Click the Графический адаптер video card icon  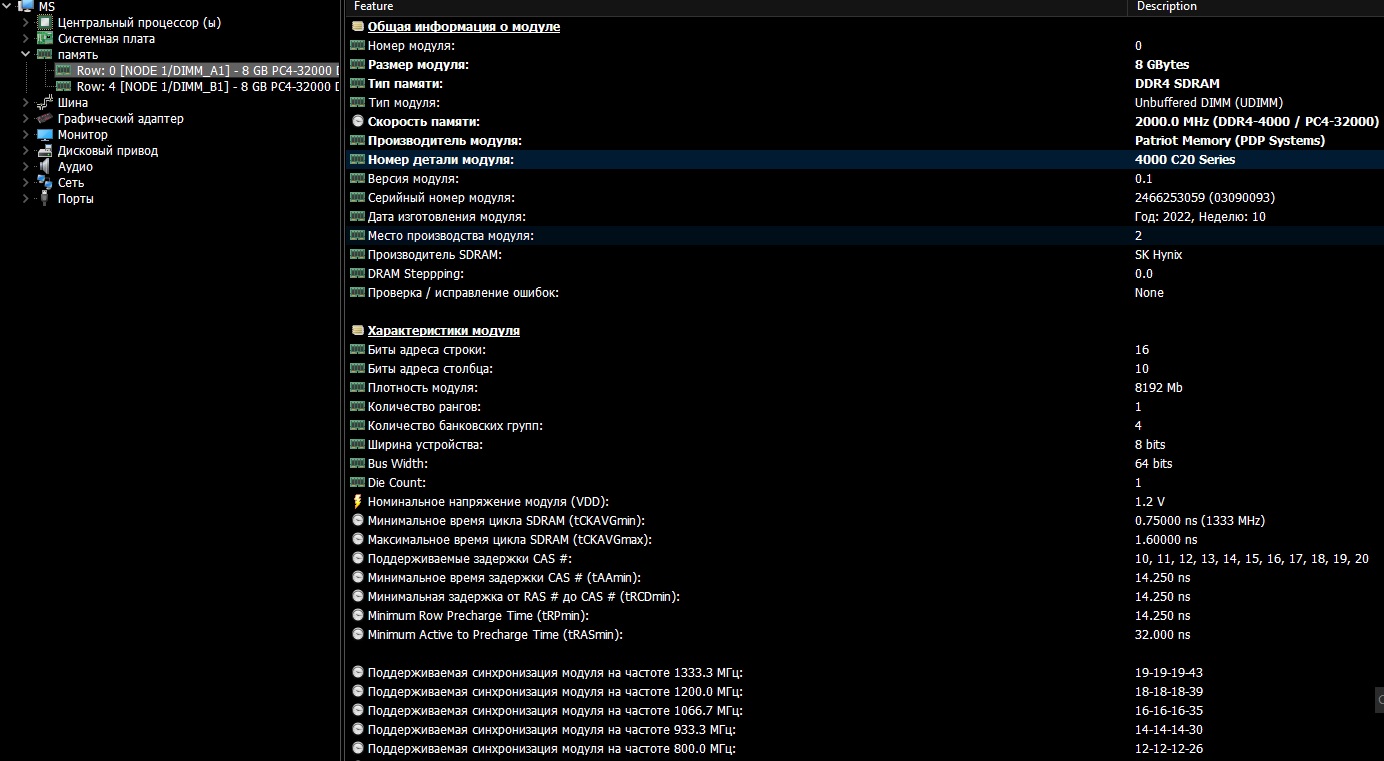(x=45, y=118)
